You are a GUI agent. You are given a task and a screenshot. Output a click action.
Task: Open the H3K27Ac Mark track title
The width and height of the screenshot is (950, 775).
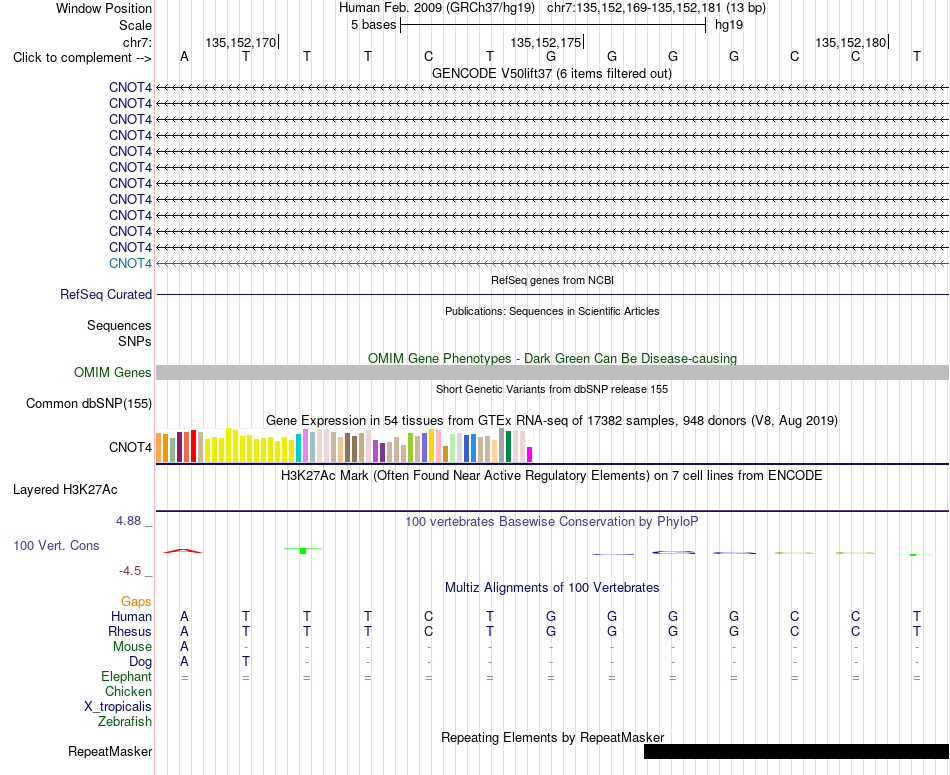point(552,476)
